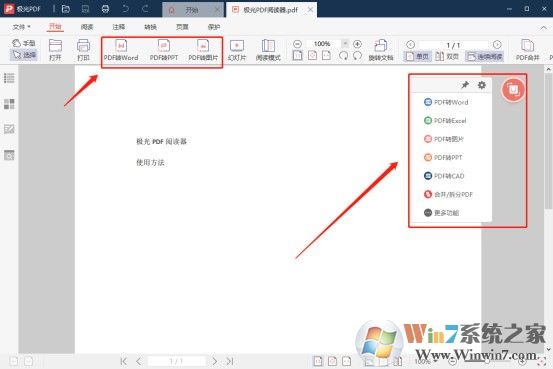Open the PDF合并 merge tool
Viewport: 553px width, 369px height.
click(527, 50)
